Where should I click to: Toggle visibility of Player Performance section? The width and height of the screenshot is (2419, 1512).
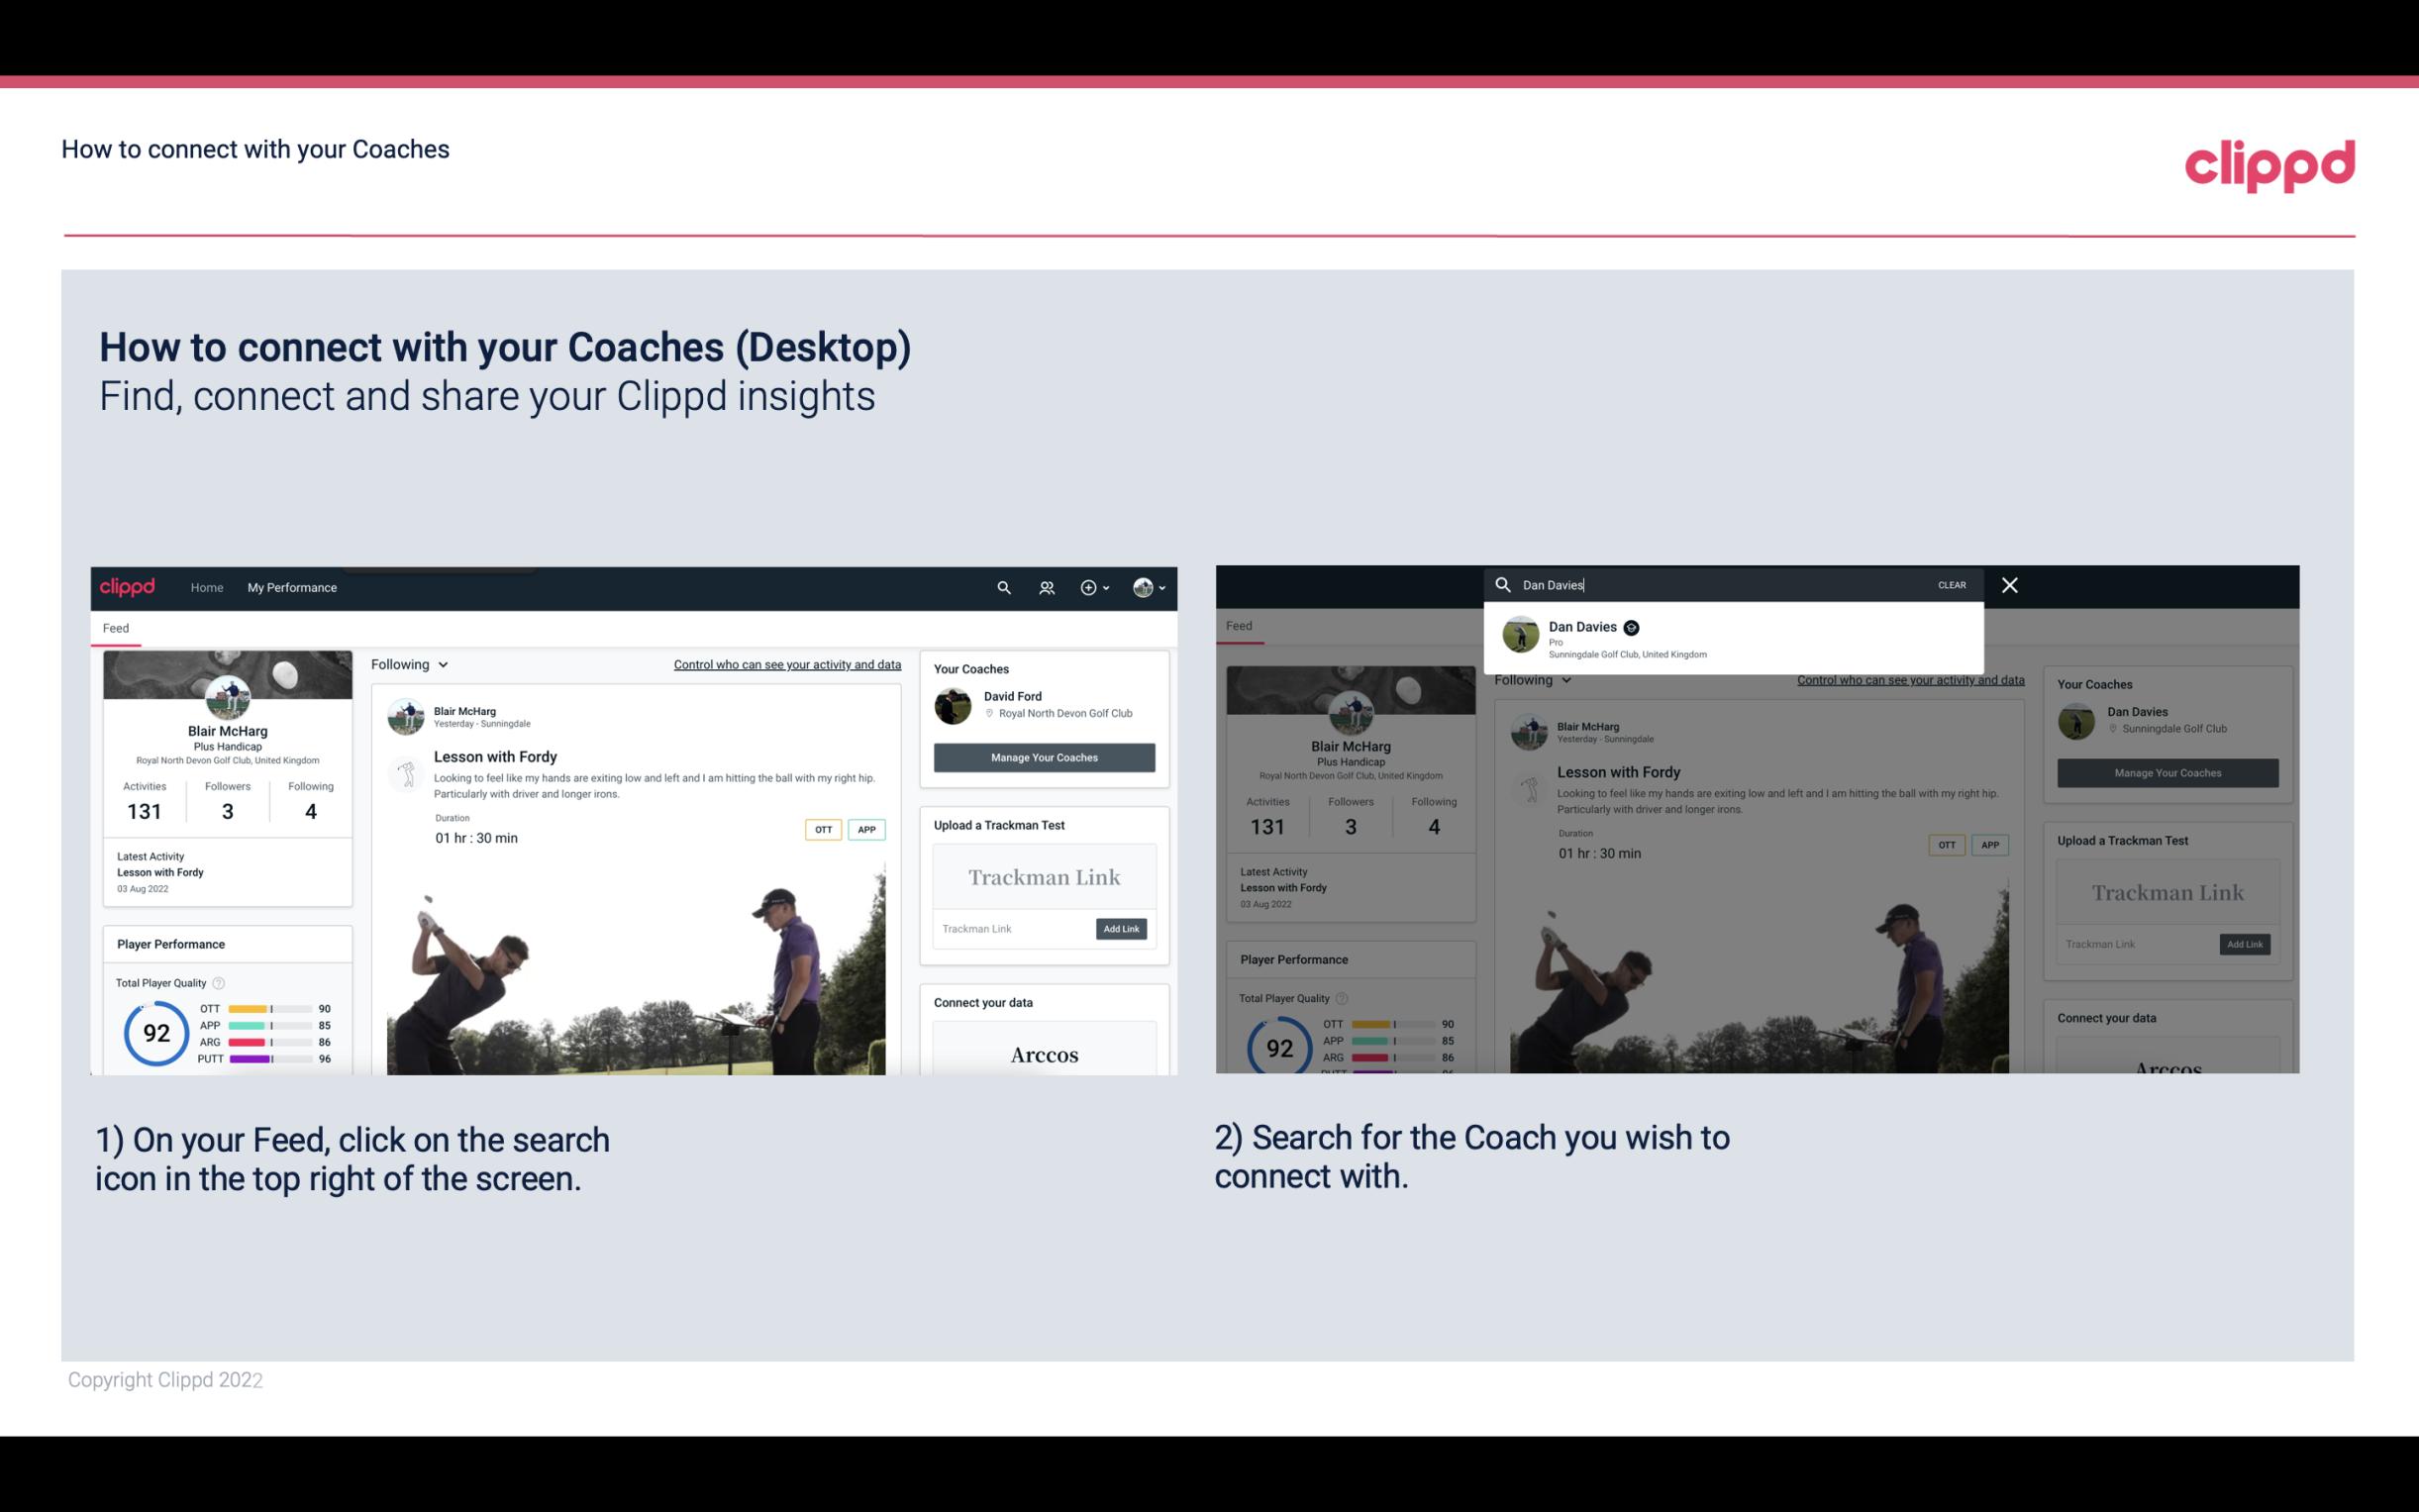click(169, 943)
